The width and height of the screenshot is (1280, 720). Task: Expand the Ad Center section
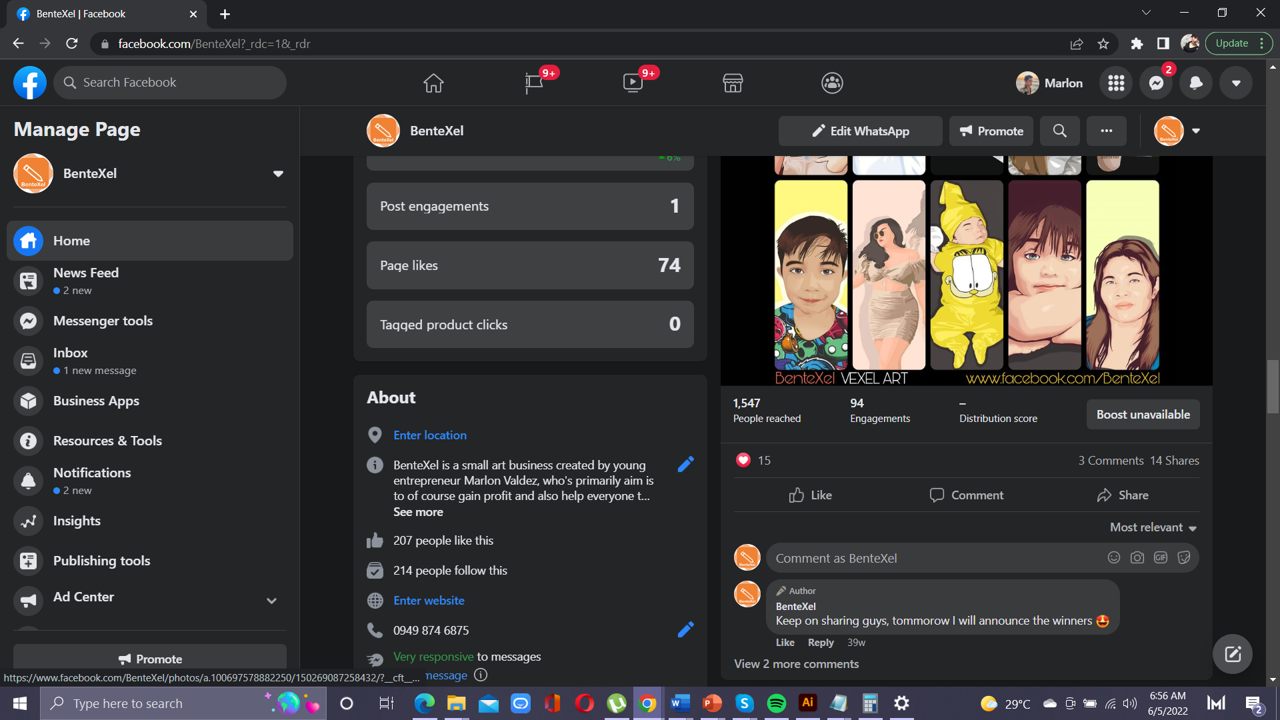click(x=271, y=600)
